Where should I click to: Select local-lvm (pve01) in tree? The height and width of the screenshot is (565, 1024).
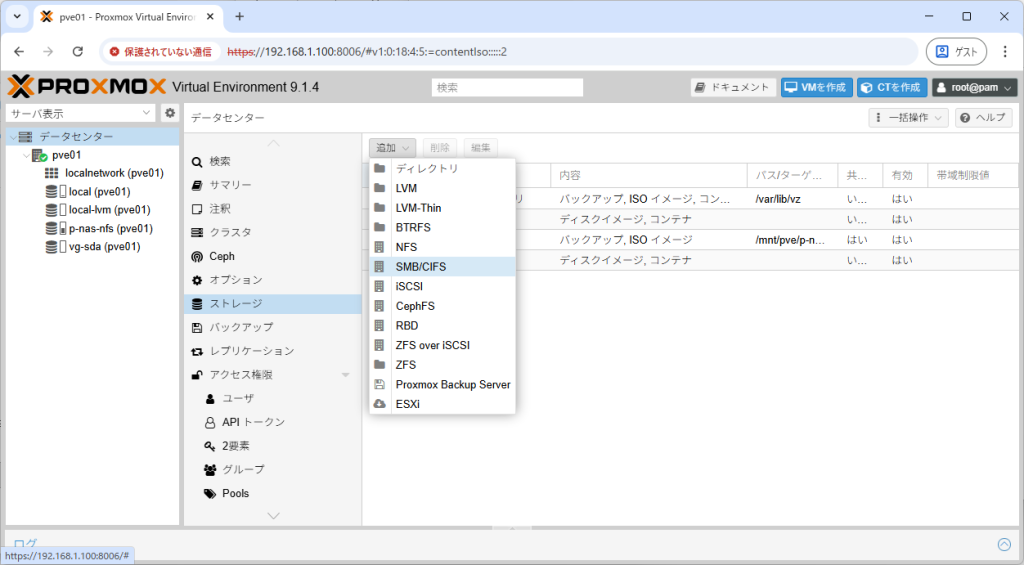click(x=110, y=210)
